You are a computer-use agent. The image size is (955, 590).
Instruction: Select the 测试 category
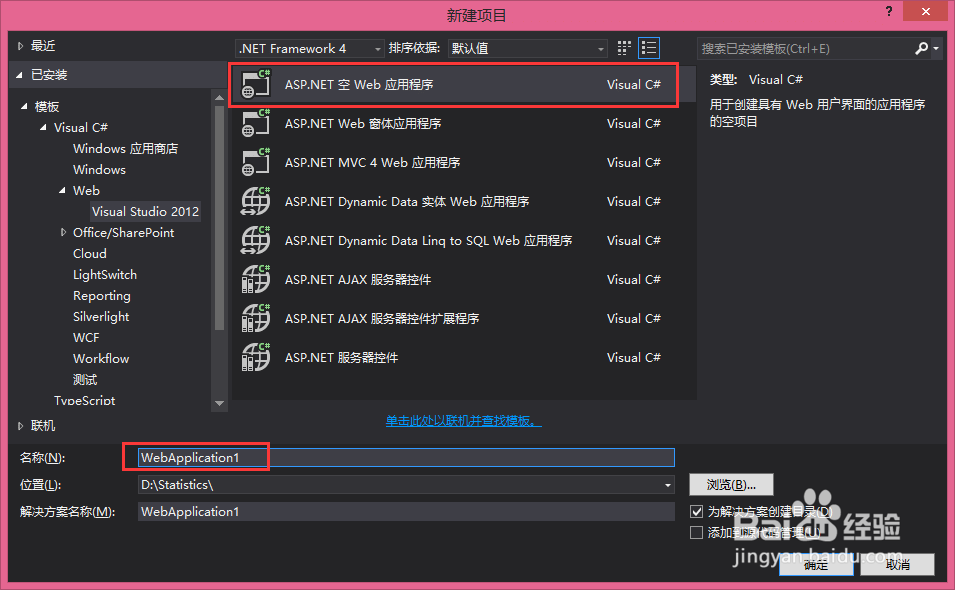click(x=85, y=379)
